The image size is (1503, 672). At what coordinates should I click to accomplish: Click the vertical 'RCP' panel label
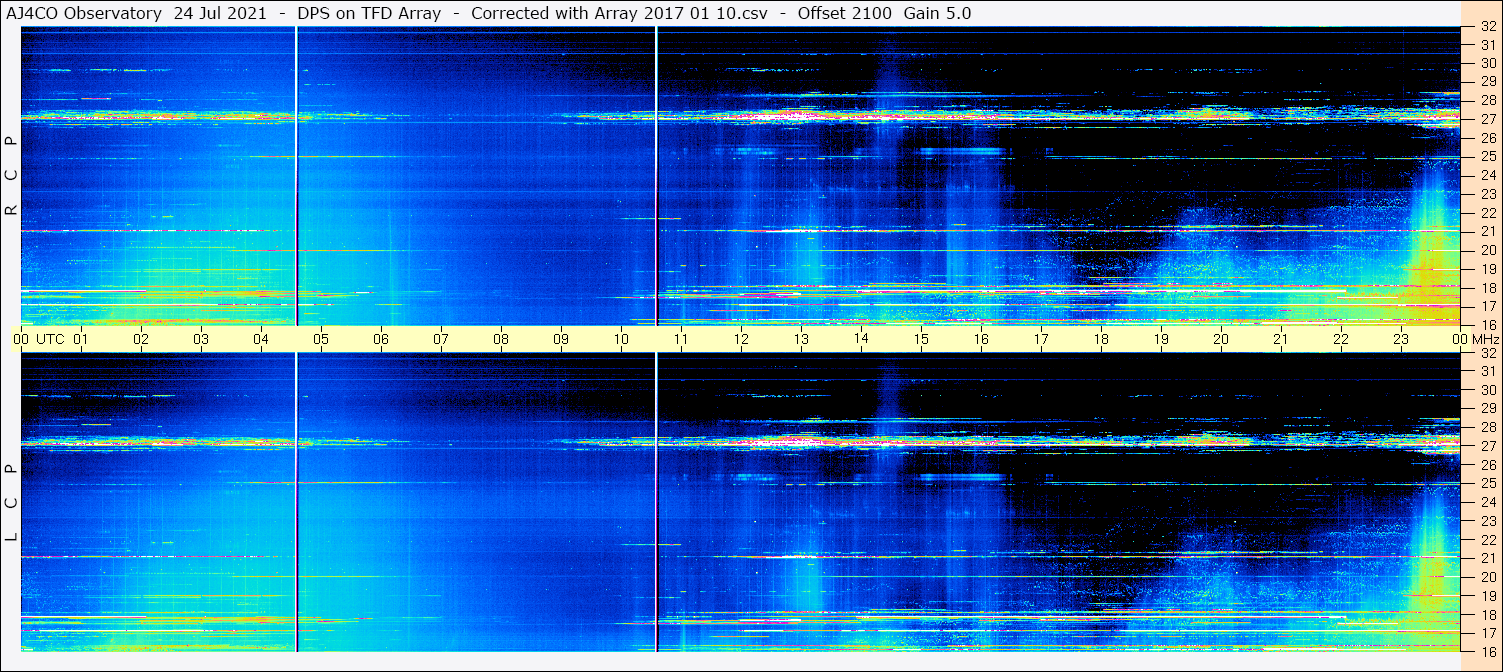click(12, 176)
